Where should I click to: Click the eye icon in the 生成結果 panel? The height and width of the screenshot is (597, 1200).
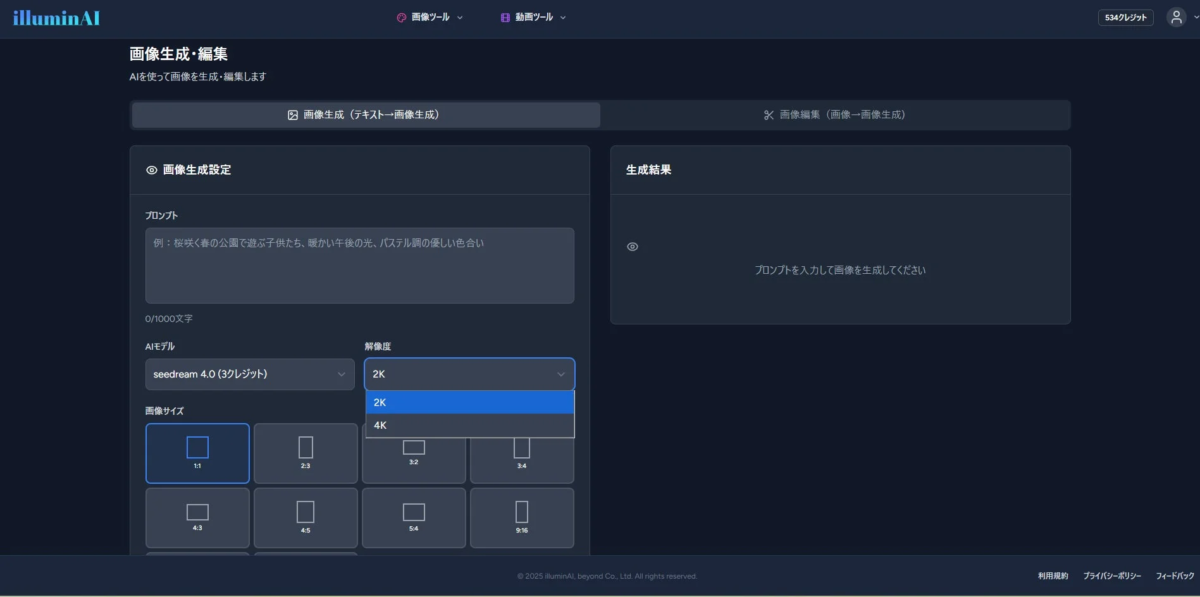tap(632, 246)
